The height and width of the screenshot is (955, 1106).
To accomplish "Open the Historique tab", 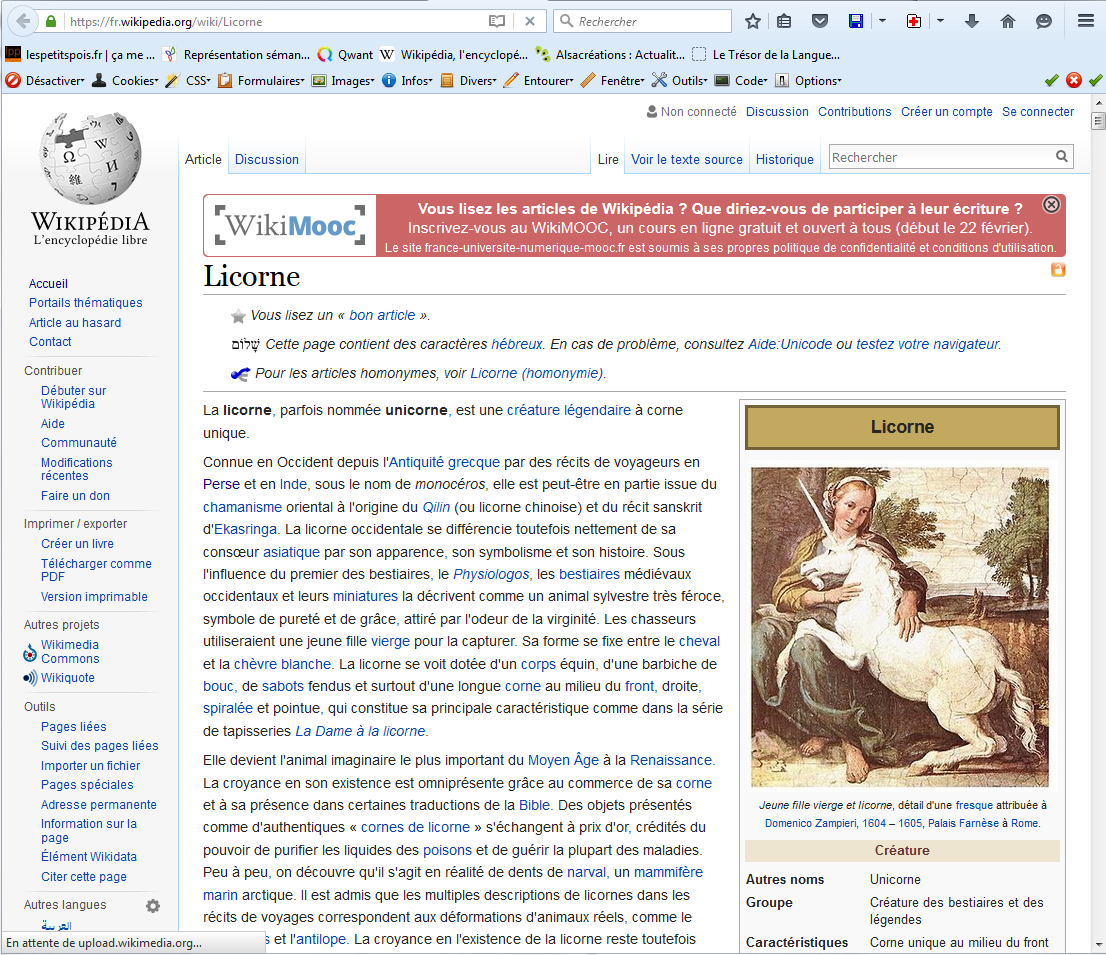I will point(784,159).
